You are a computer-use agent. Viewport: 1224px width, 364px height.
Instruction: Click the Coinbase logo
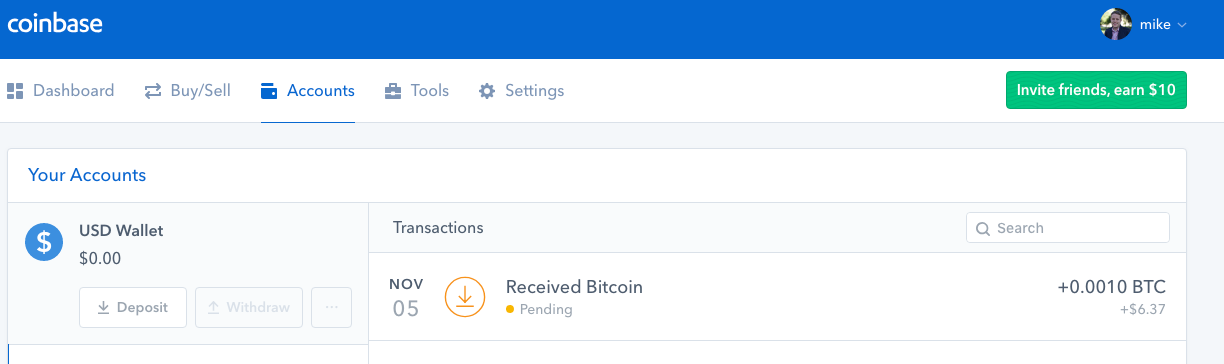(x=55, y=23)
